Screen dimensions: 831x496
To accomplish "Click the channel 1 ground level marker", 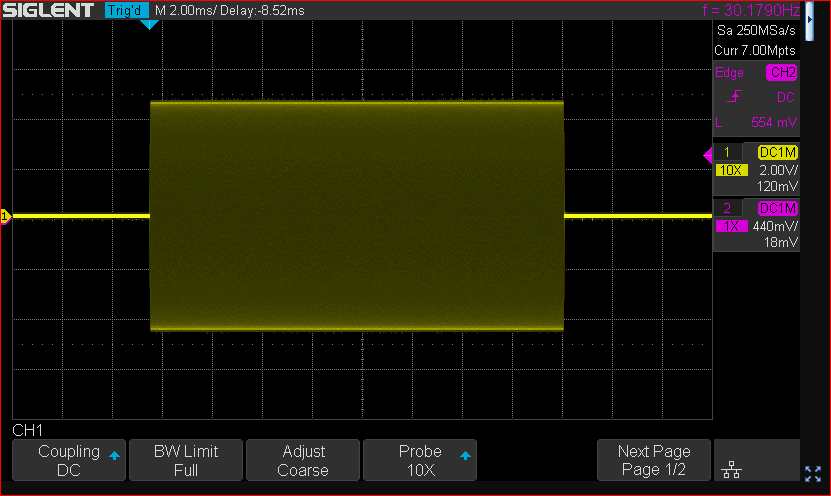I will 5,216.
